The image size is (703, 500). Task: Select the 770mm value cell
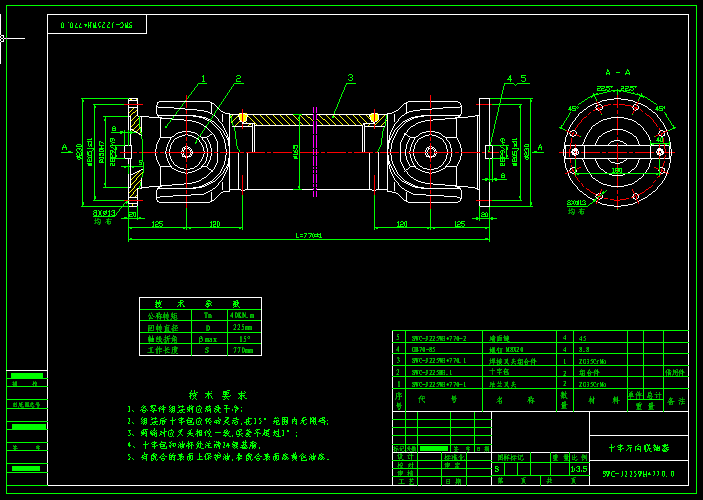[x=243, y=350]
